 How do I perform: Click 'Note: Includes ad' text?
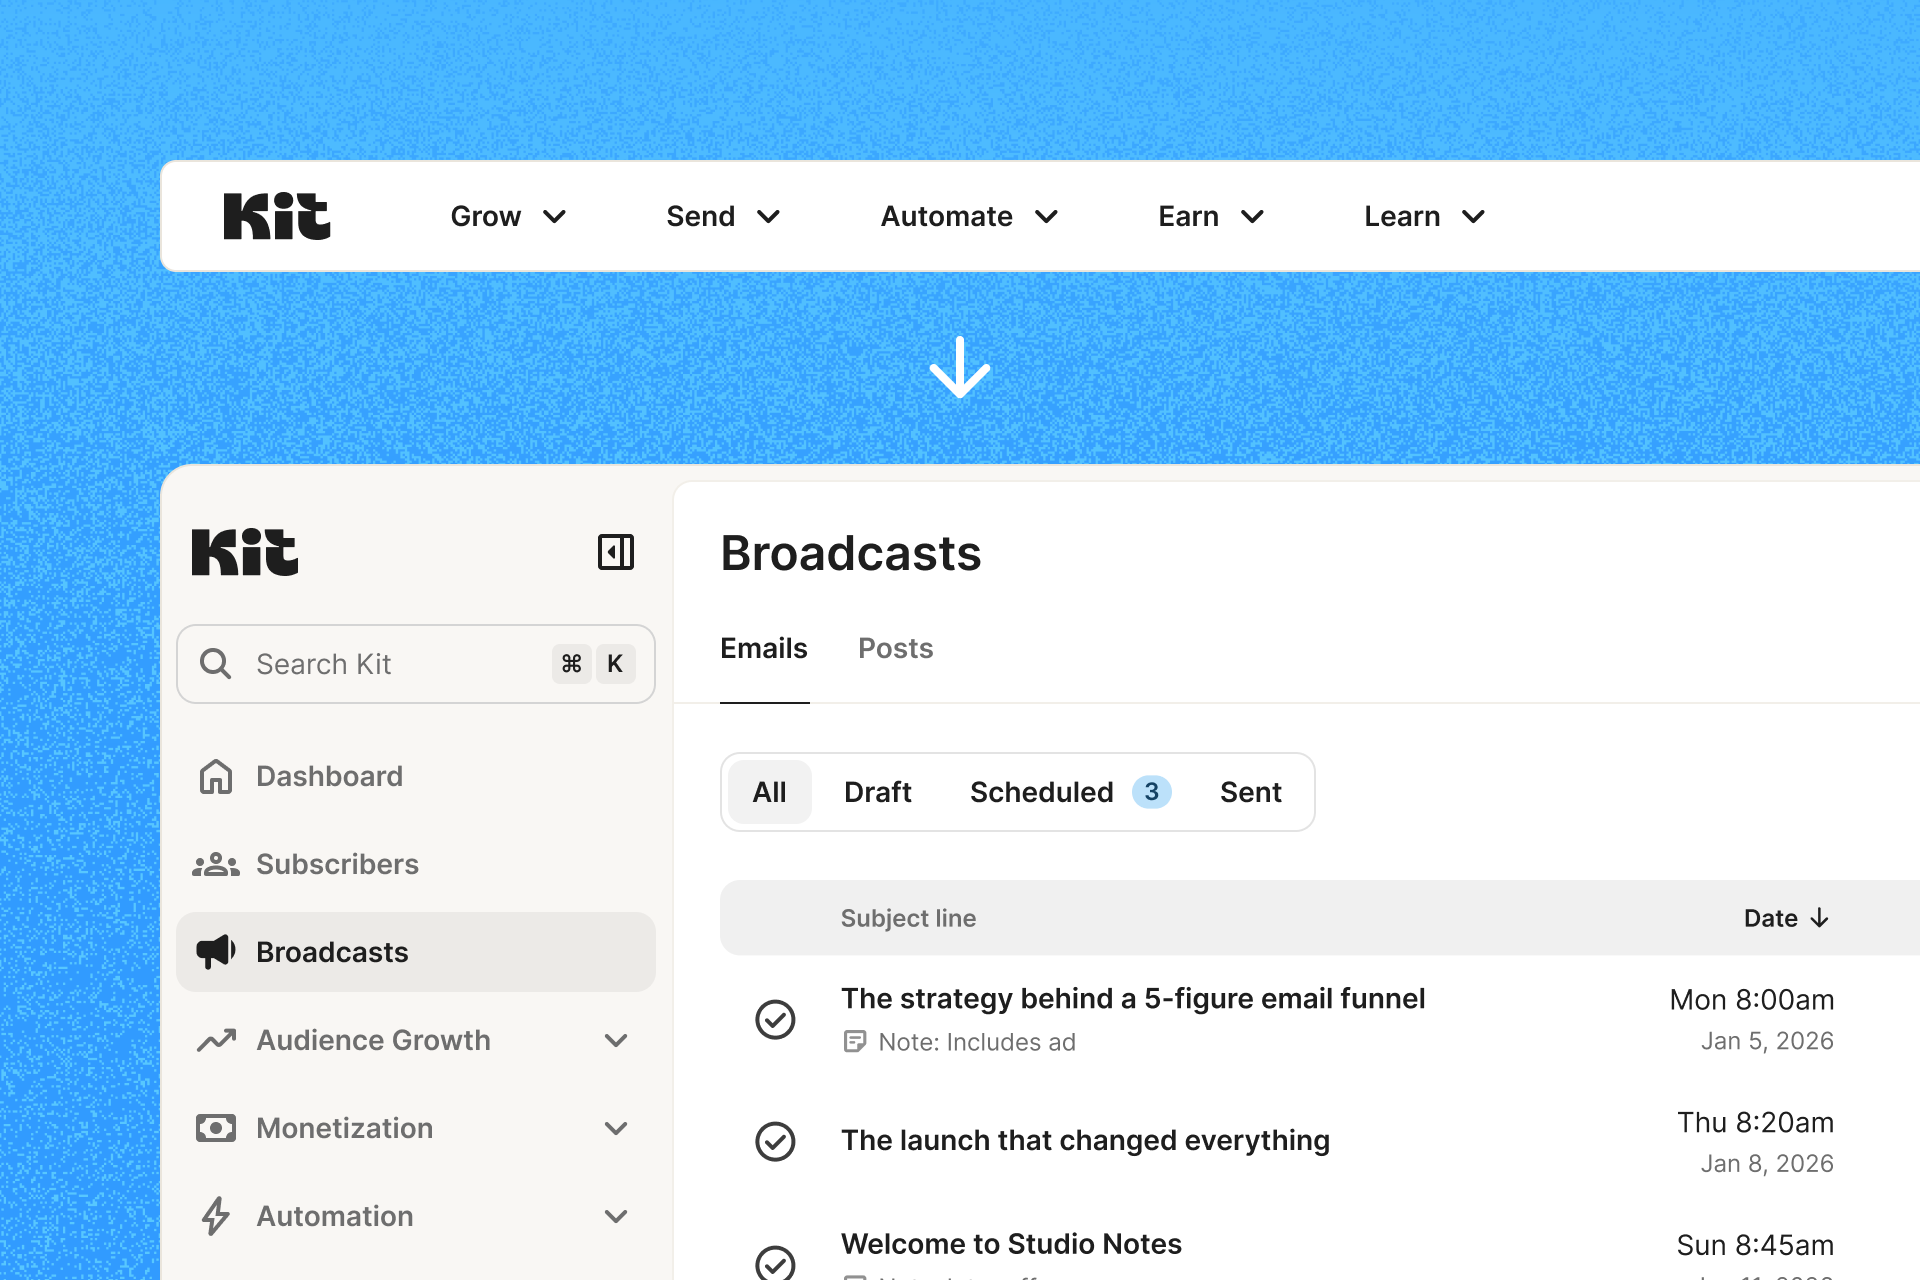(977, 1042)
